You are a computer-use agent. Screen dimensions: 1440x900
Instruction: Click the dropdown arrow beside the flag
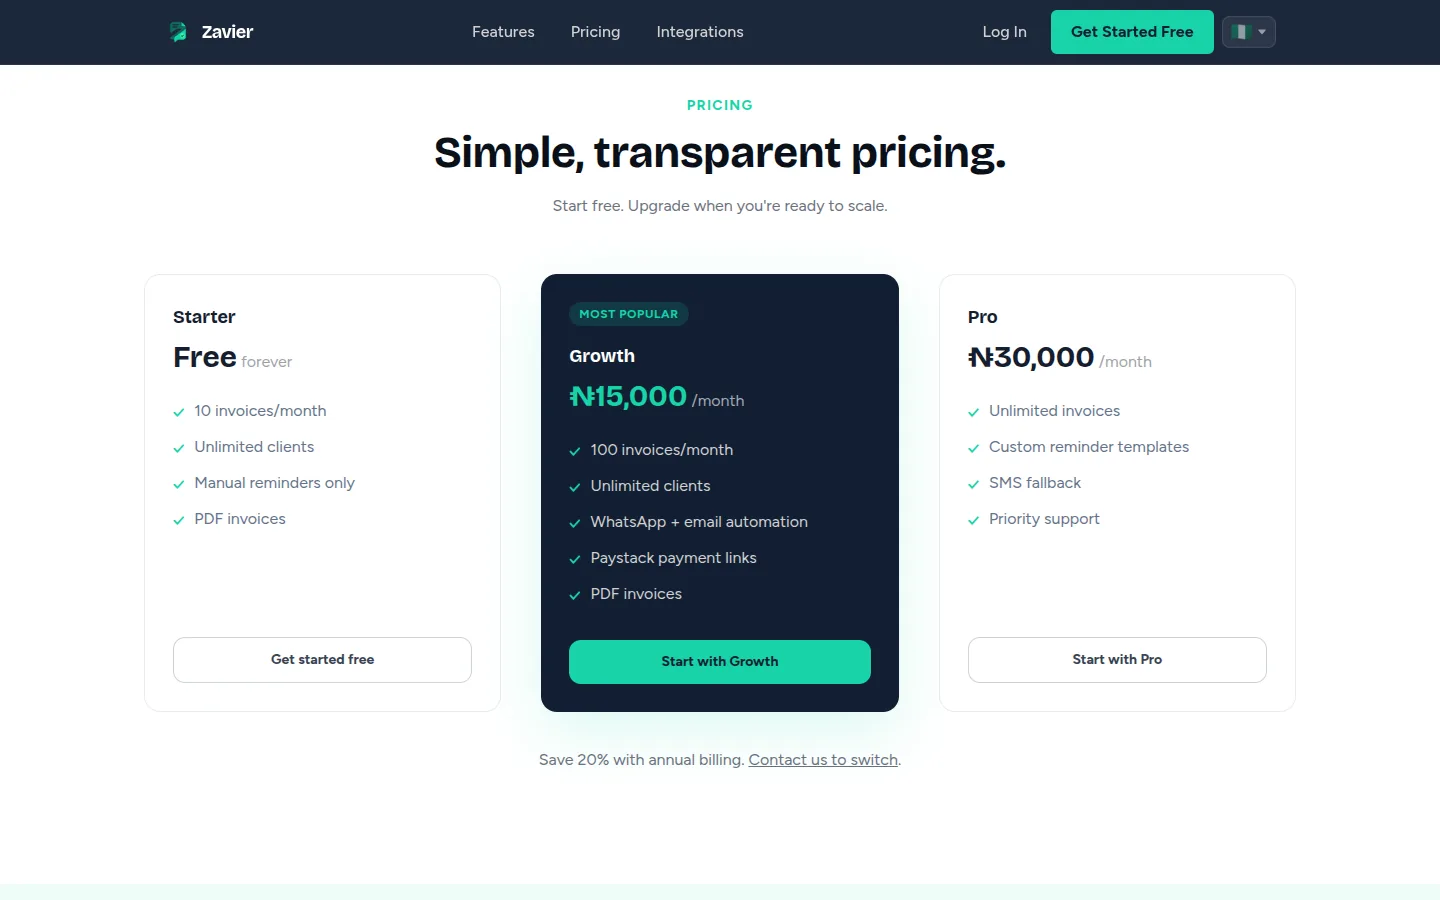tap(1262, 32)
